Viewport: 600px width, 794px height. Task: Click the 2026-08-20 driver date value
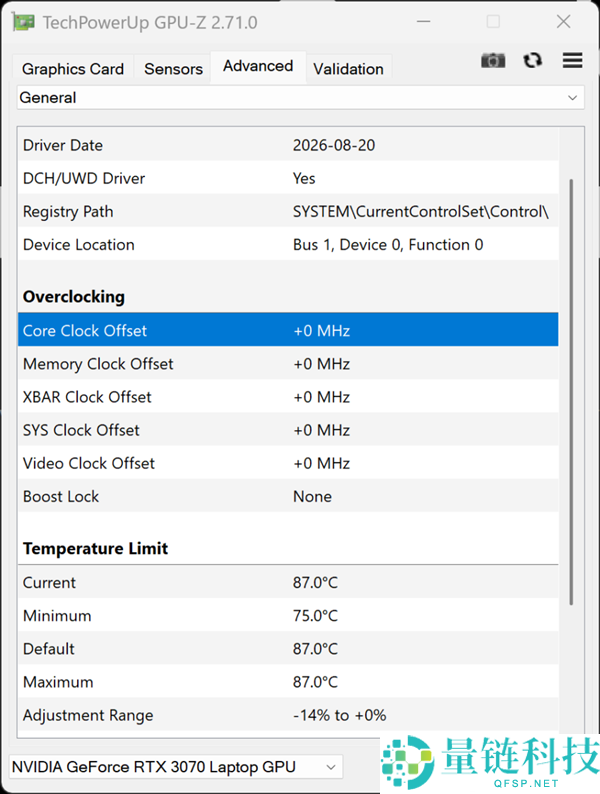tap(334, 145)
